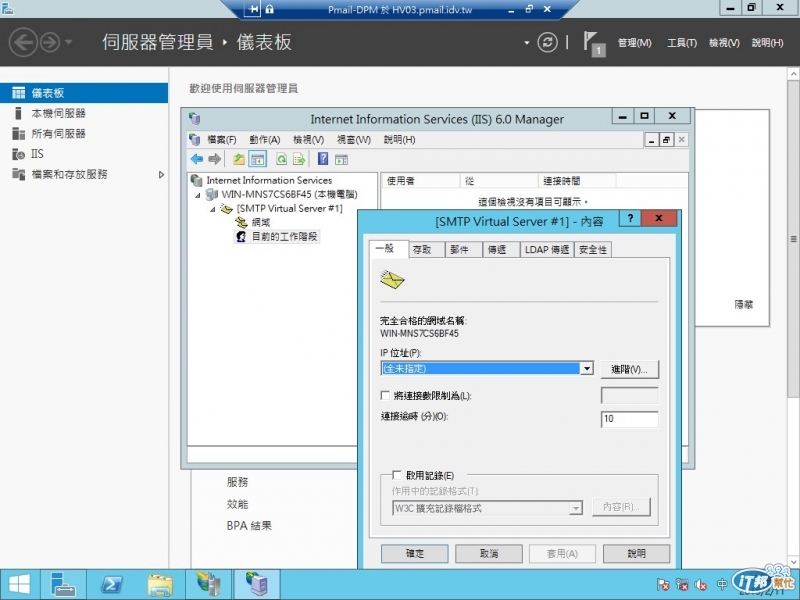800x600 pixels.
Task: Open the 安全性 tab
Action: [593, 249]
